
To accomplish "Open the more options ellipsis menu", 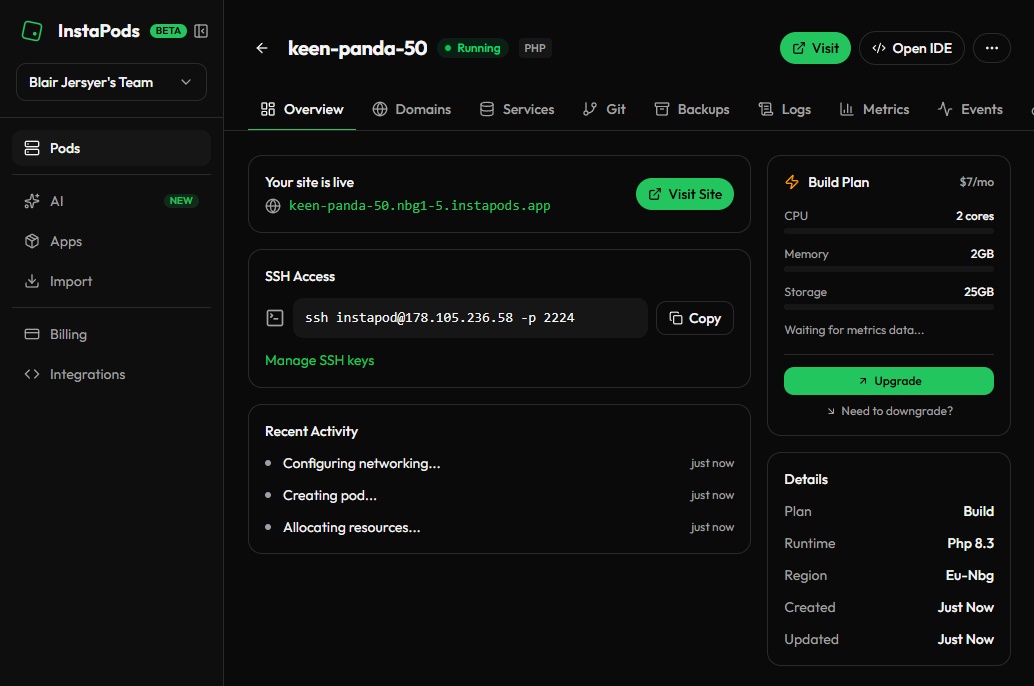I will pyautogui.click(x=991, y=48).
